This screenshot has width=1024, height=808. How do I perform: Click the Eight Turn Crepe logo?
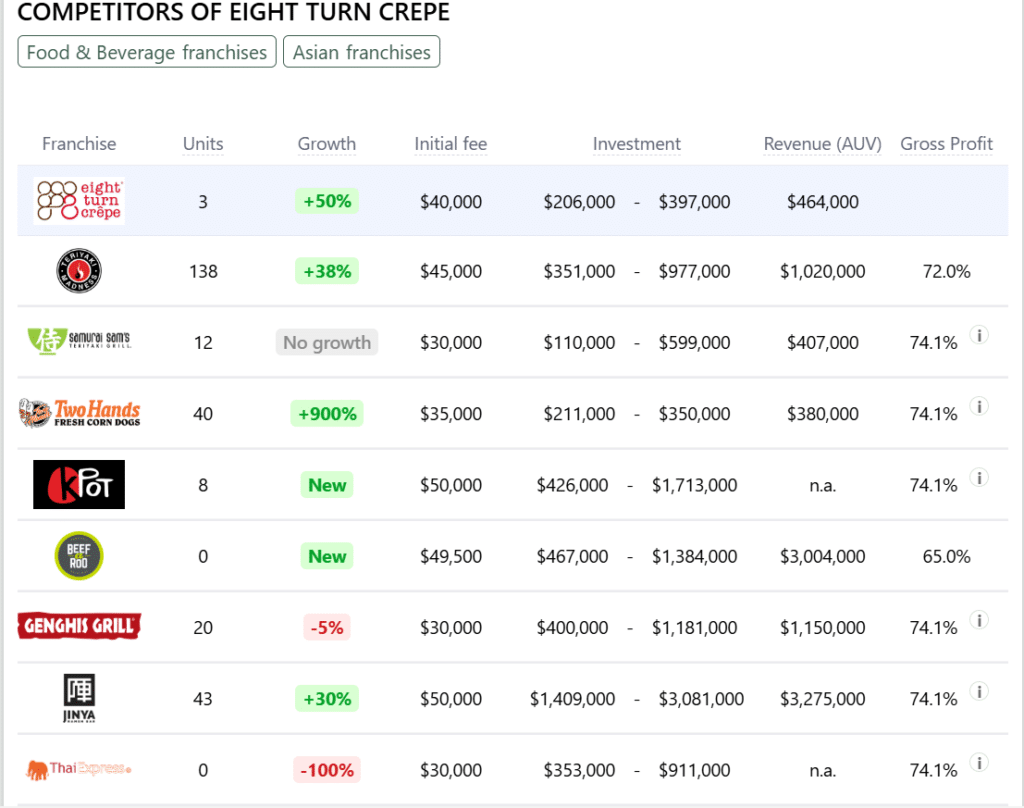click(x=79, y=201)
